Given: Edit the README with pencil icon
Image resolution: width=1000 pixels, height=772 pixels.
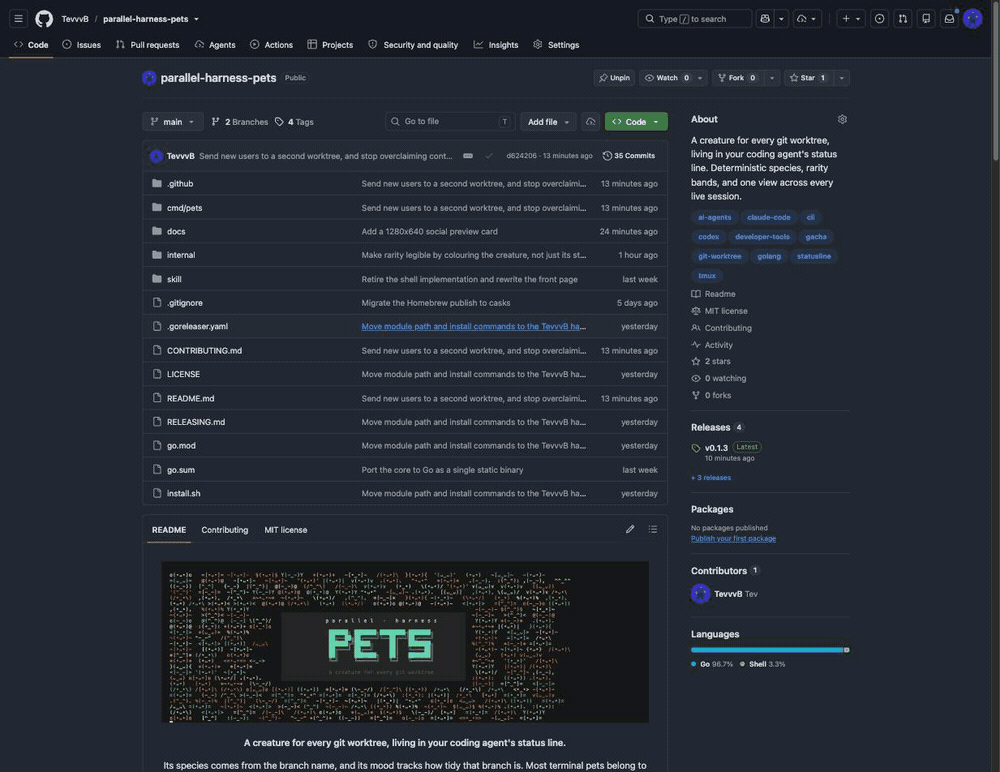Looking at the screenshot, I should (630, 529).
